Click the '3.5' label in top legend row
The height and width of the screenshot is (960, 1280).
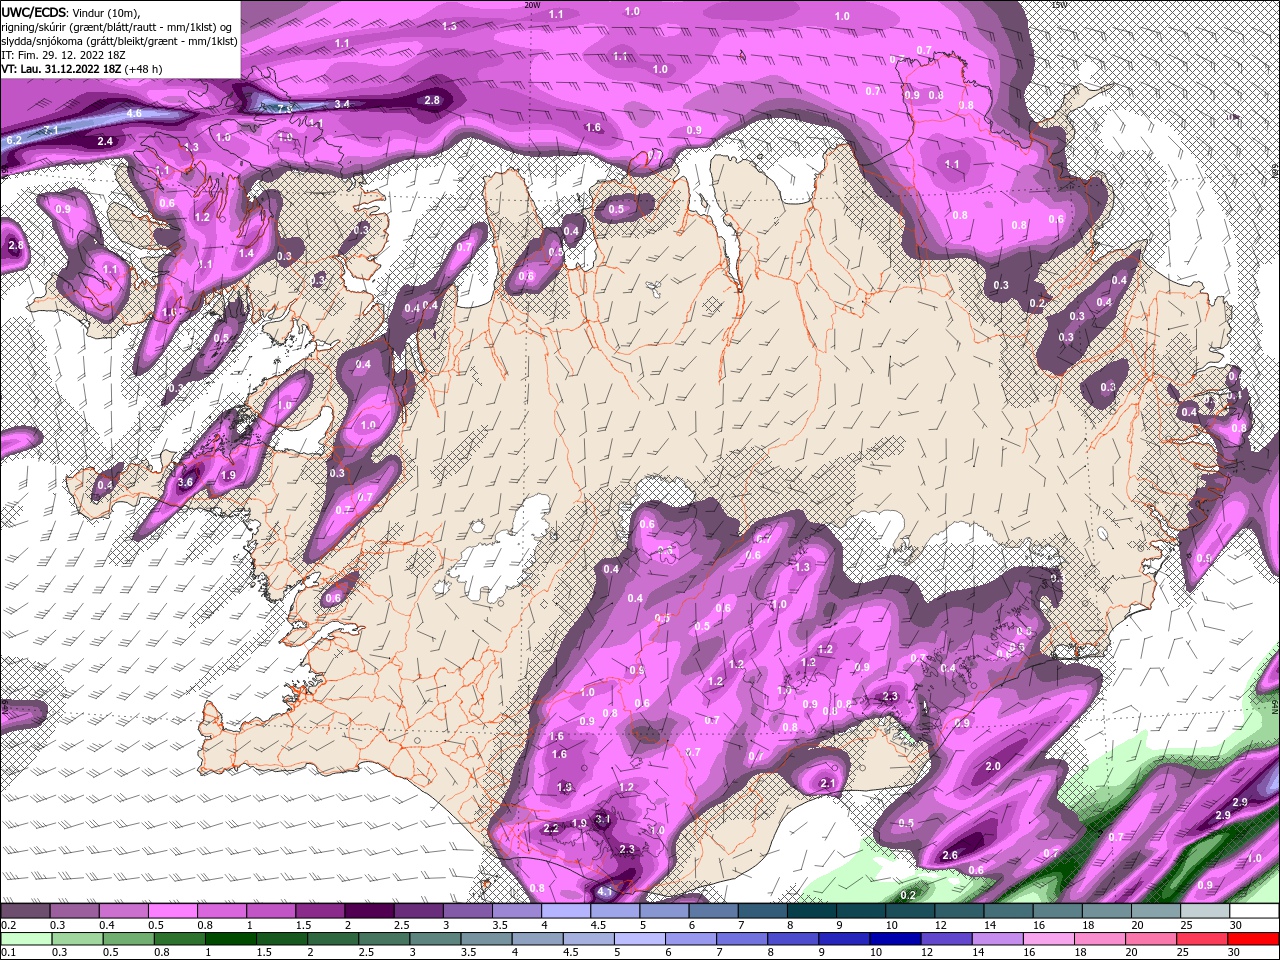tap(499, 925)
